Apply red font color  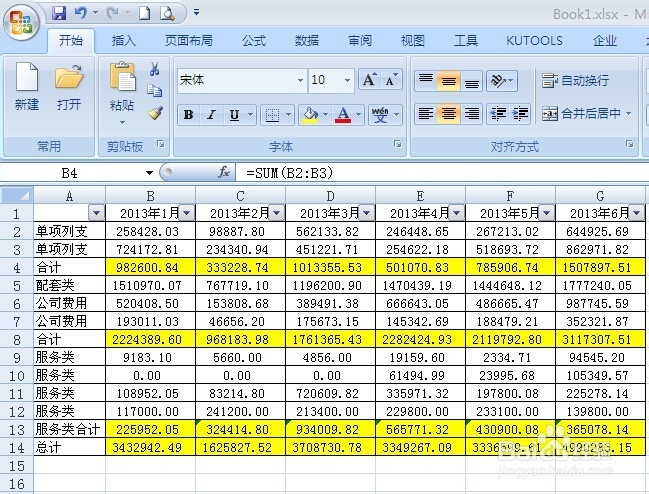343,115
